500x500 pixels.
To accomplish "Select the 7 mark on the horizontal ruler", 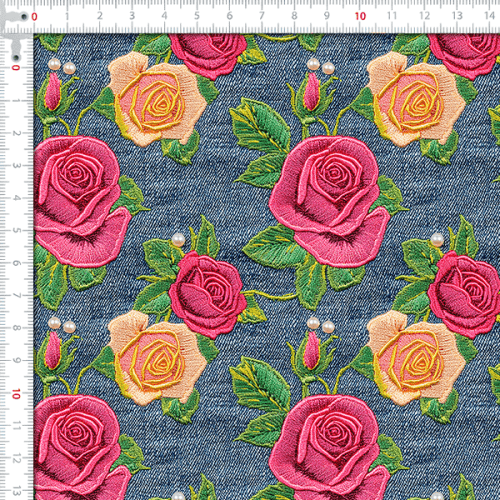I will click(x=262, y=16).
